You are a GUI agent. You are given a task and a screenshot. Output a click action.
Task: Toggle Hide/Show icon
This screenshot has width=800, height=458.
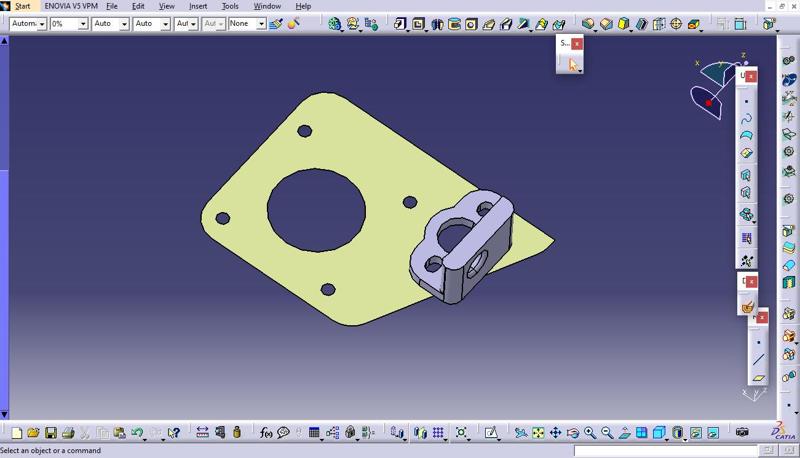(696, 433)
